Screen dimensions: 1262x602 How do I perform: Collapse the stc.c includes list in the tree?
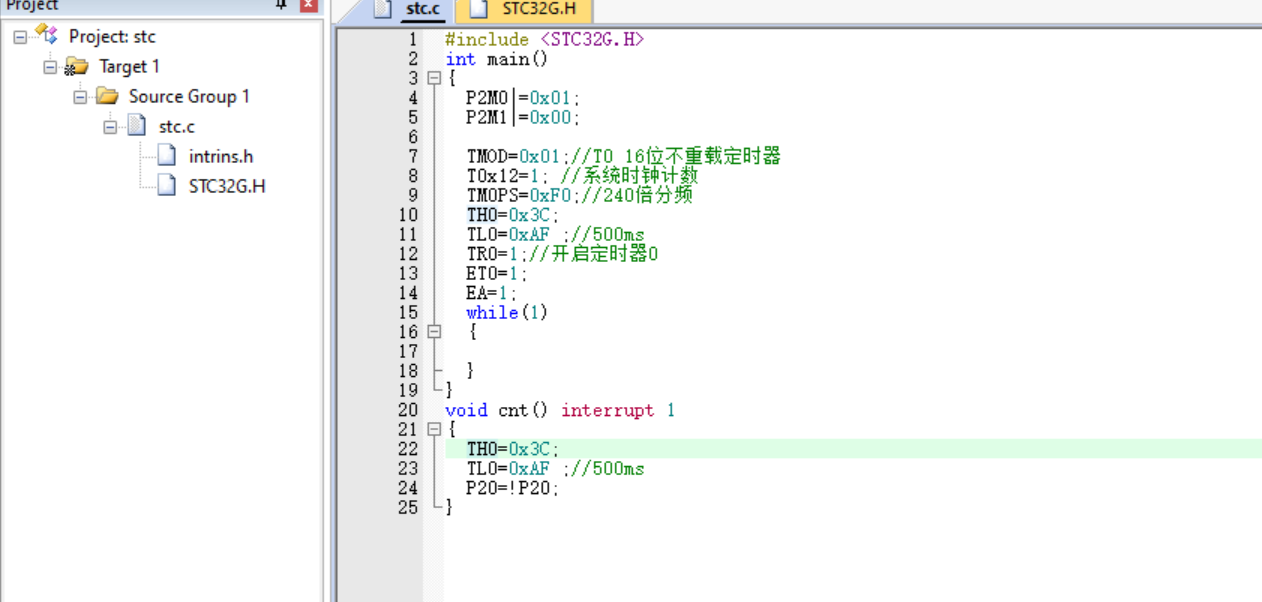[110, 127]
